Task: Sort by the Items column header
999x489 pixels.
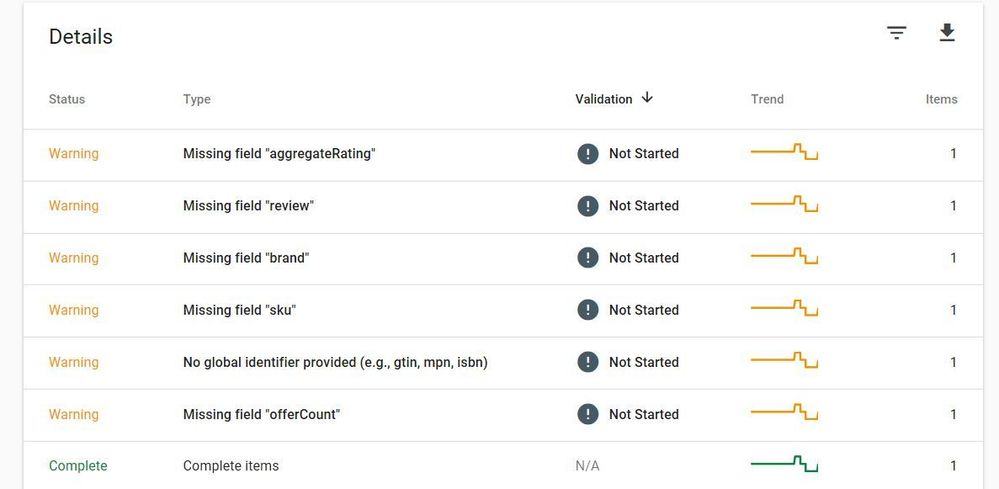Action: click(941, 99)
